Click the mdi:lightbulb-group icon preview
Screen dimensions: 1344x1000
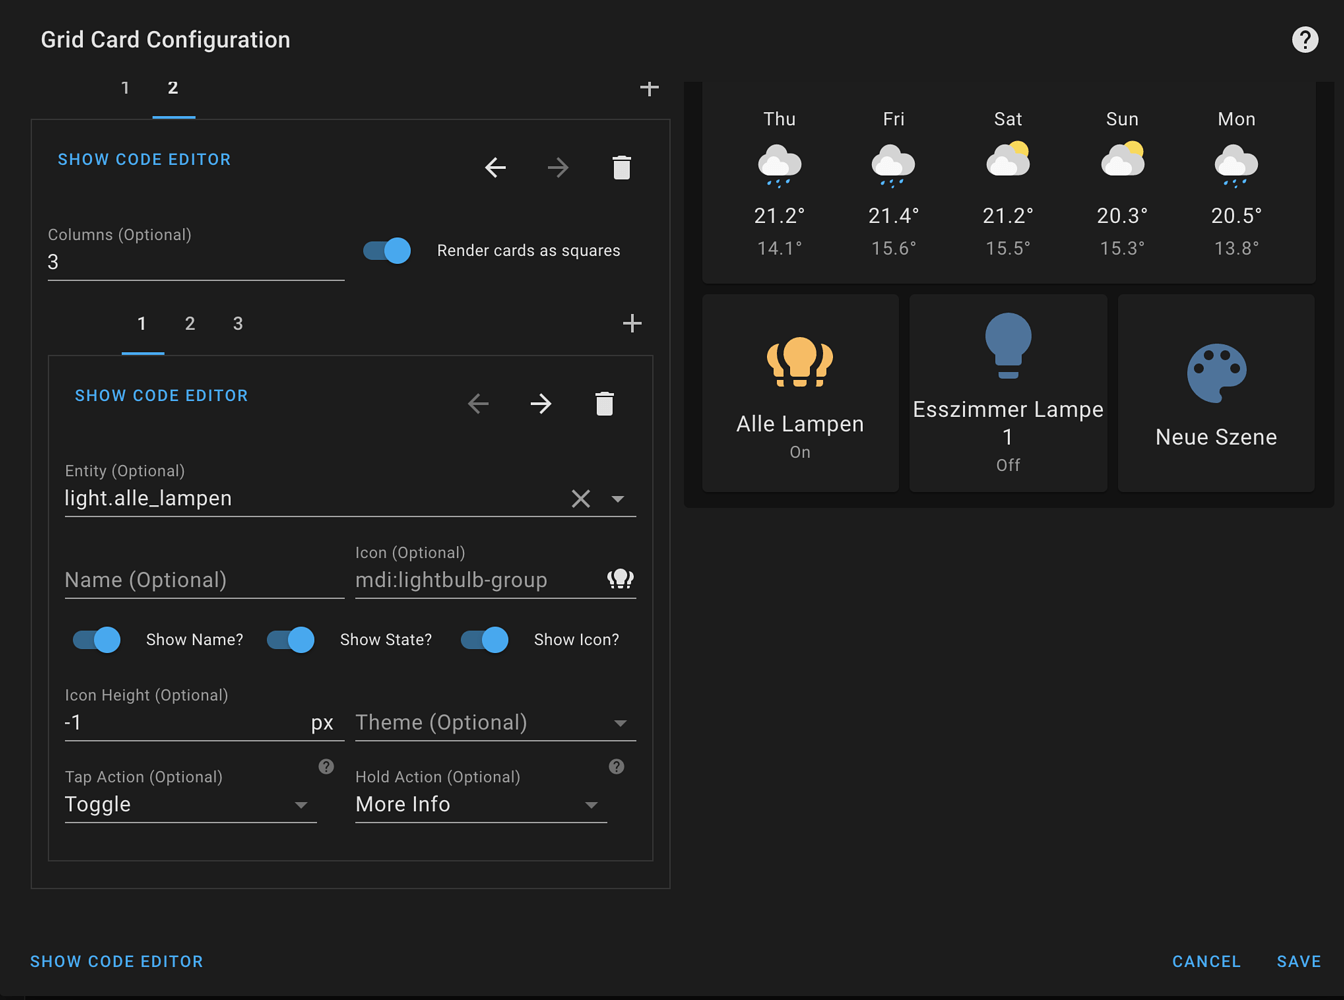[x=620, y=578]
